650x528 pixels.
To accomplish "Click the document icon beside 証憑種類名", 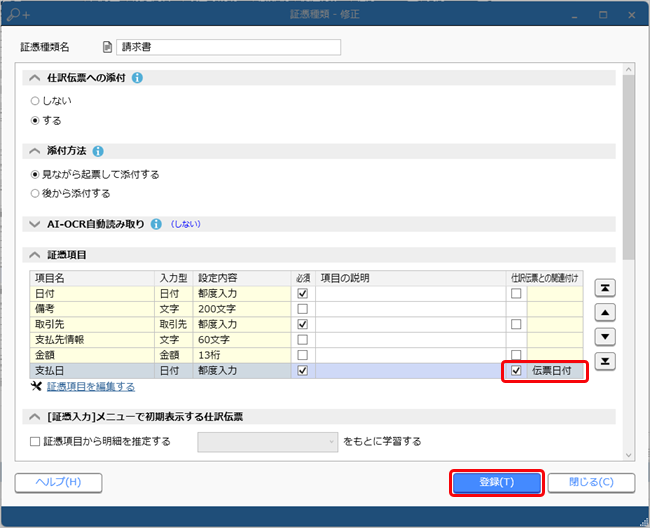I will [x=107, y=47].
